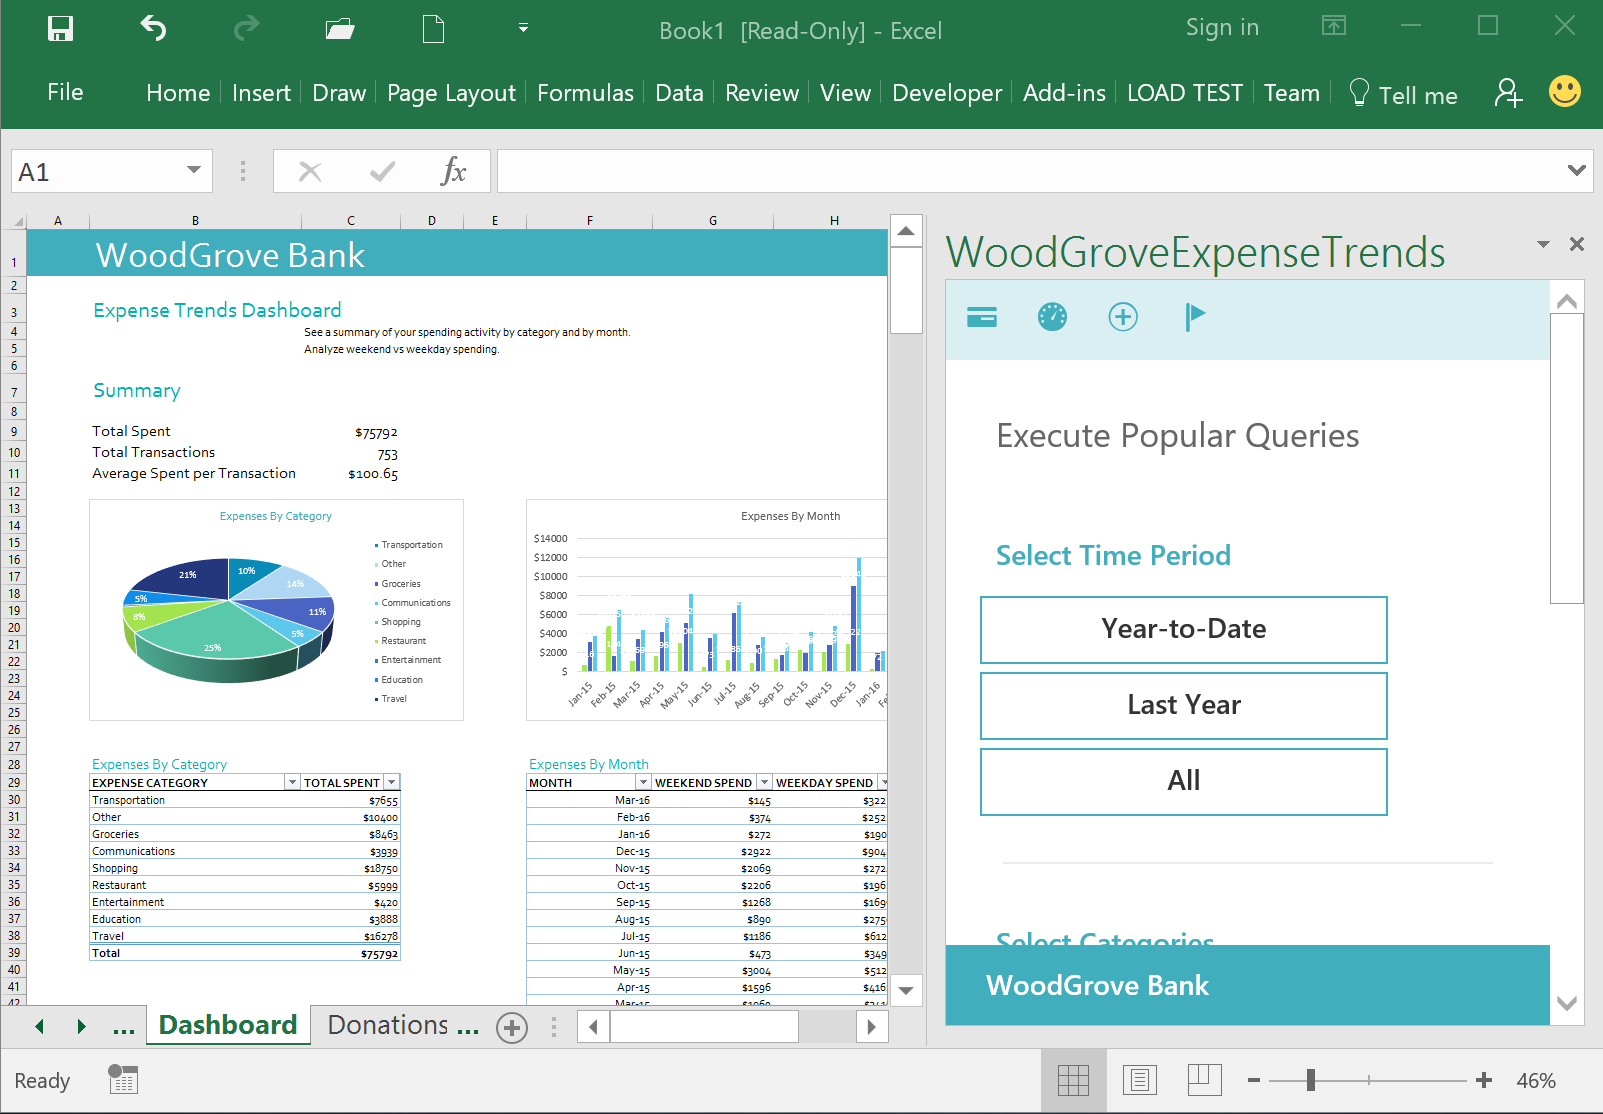Click the Insert Function fx icon
This screenshot has height=1114, width=1603.
[453, 171]
